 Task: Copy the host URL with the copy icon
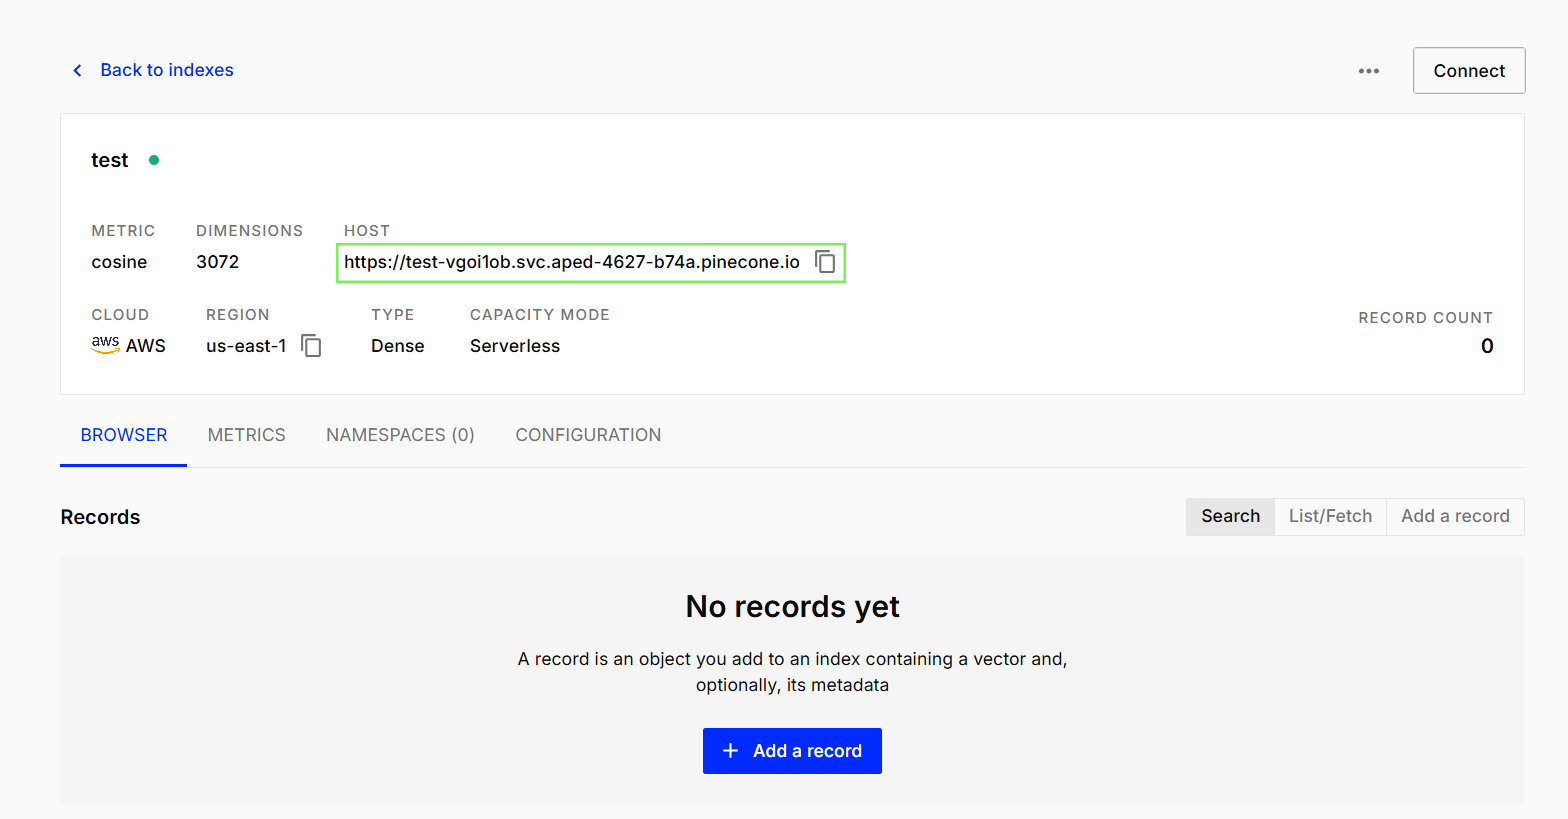pyautogui.click(x=825, y=262)
